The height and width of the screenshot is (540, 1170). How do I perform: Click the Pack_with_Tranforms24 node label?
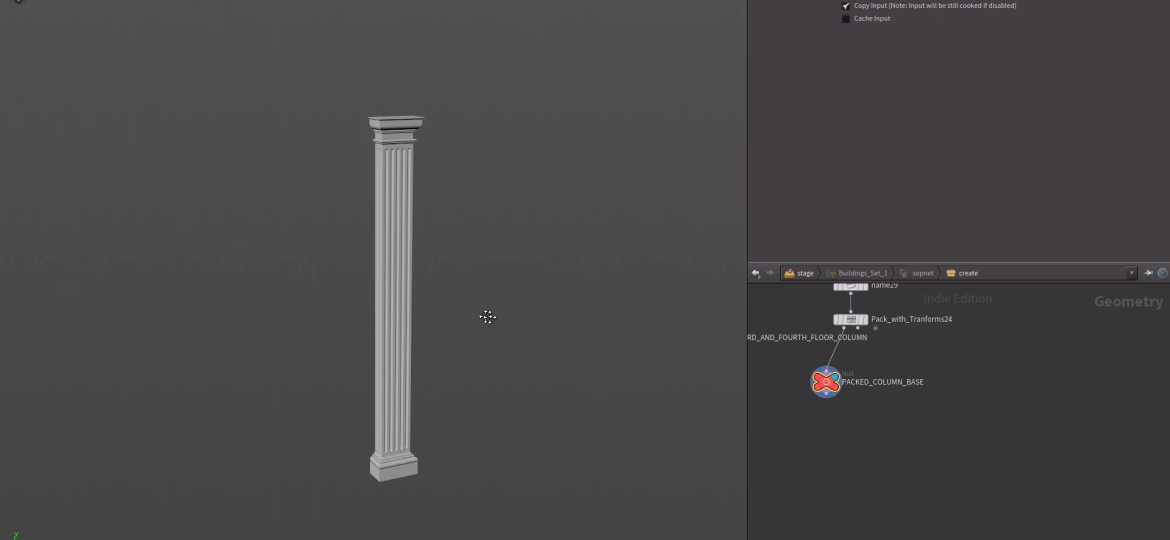click(x=911, y=320)
